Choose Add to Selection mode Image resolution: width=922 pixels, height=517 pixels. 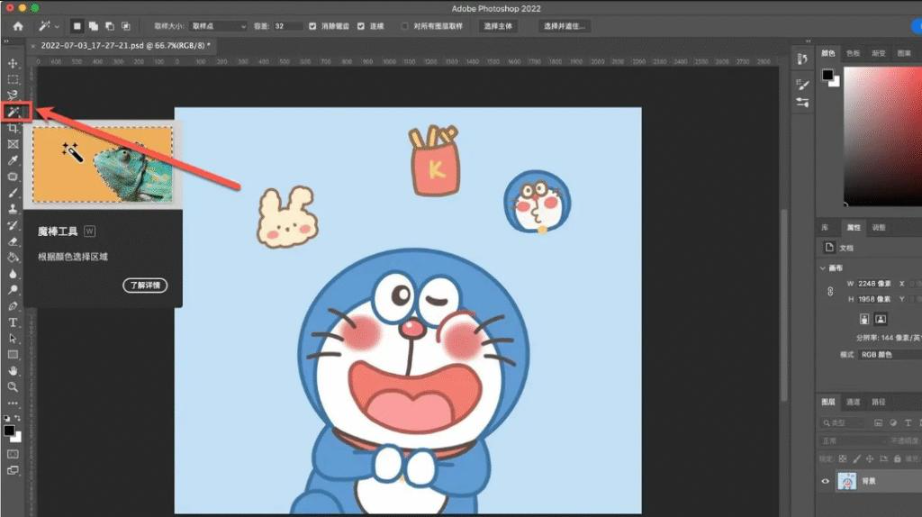click(93, 26)
